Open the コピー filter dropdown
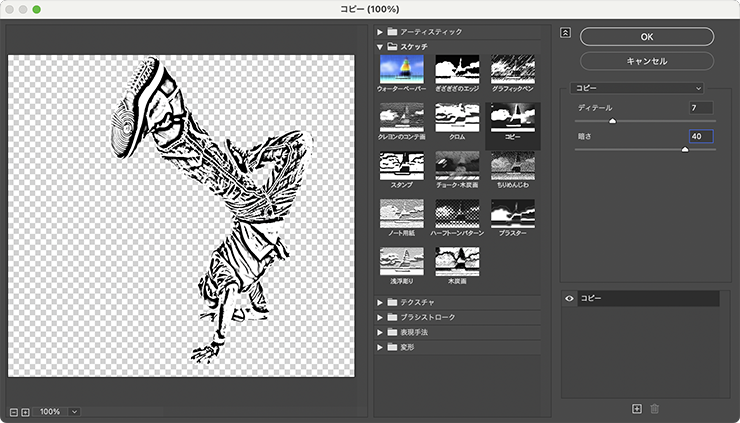The image size is (740, 423). pos(637,88)
